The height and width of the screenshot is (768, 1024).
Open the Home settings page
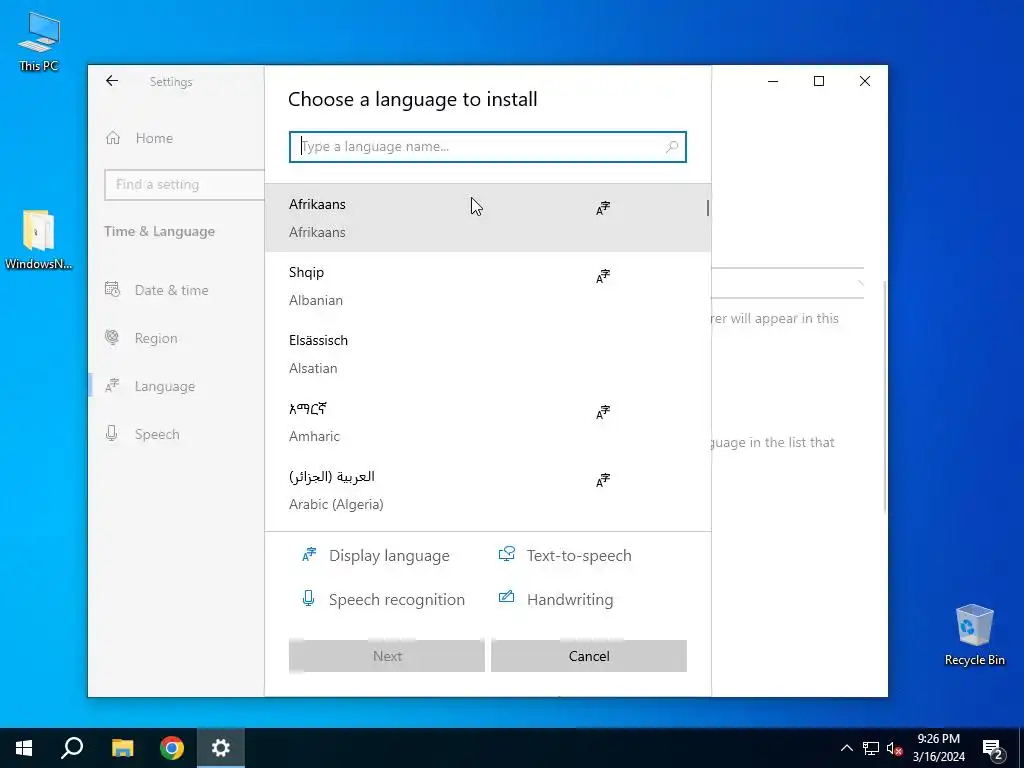[x=154, y=138]
